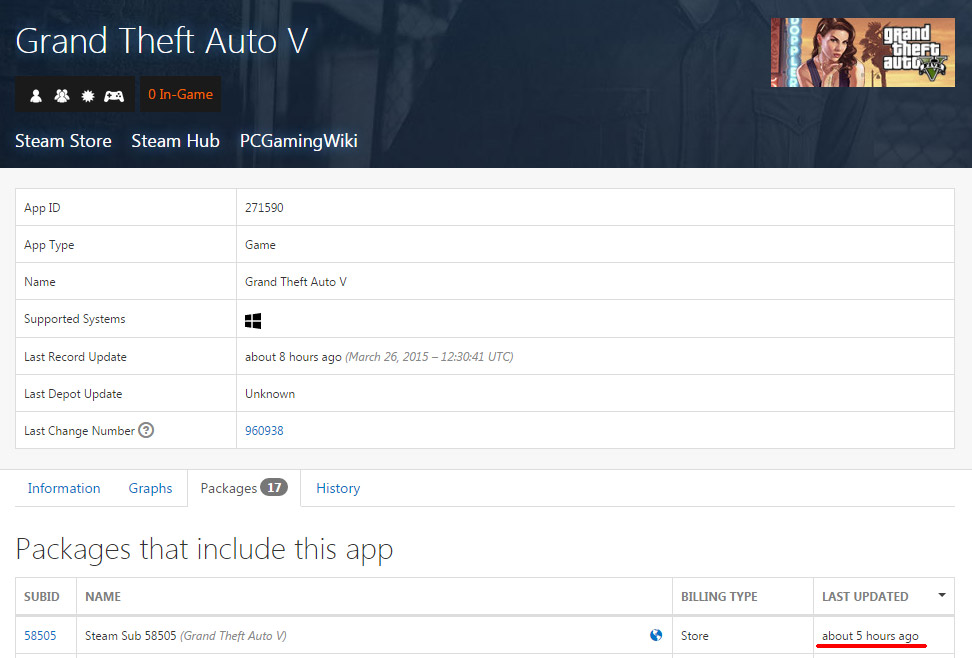Click the sort arrow in Last Updated column
Screen dimensions: 972x658
coord(942,595)
